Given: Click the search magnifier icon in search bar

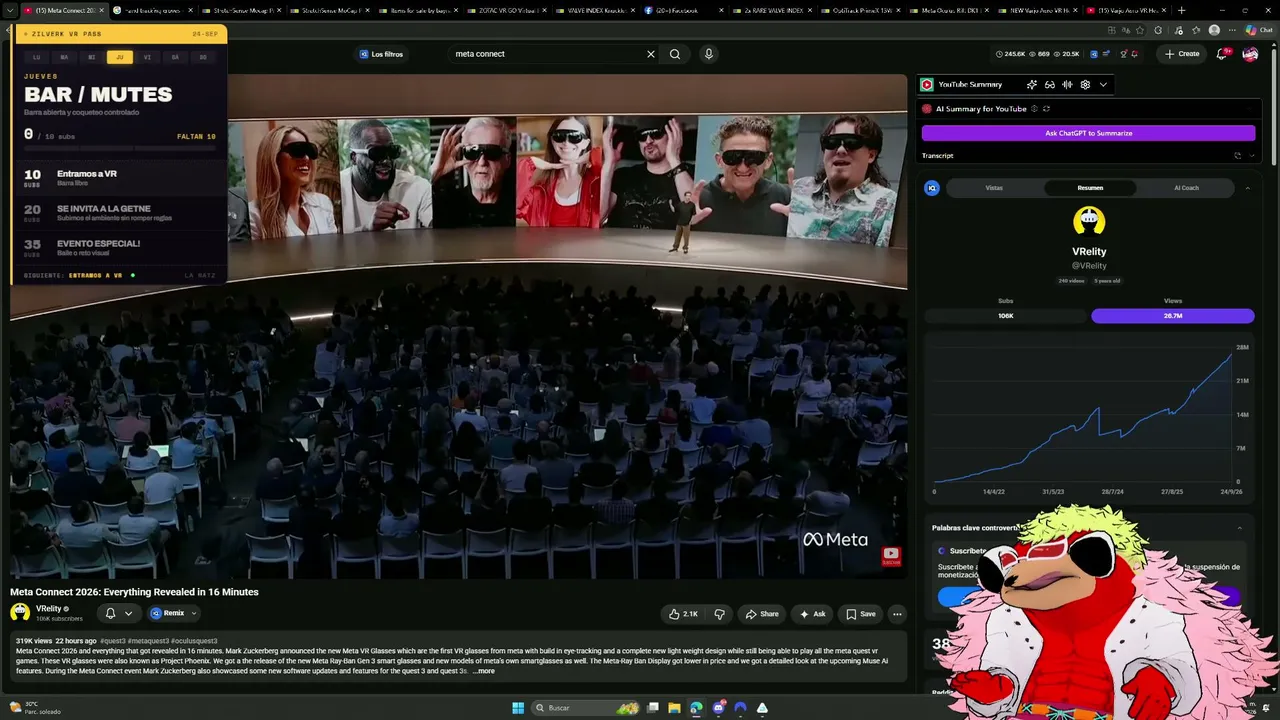Looking at the screenshot, I should pos(675,54).
